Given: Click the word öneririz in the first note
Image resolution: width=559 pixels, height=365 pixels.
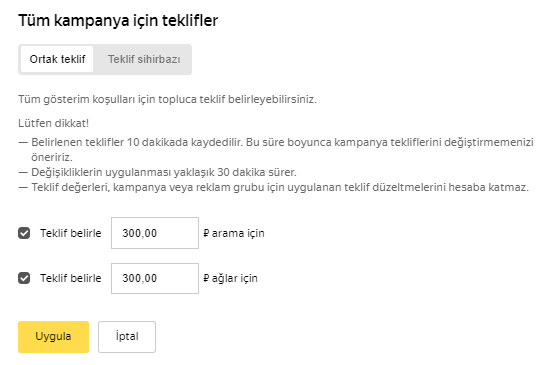Looking at the screenshot, I should (52, 157).
